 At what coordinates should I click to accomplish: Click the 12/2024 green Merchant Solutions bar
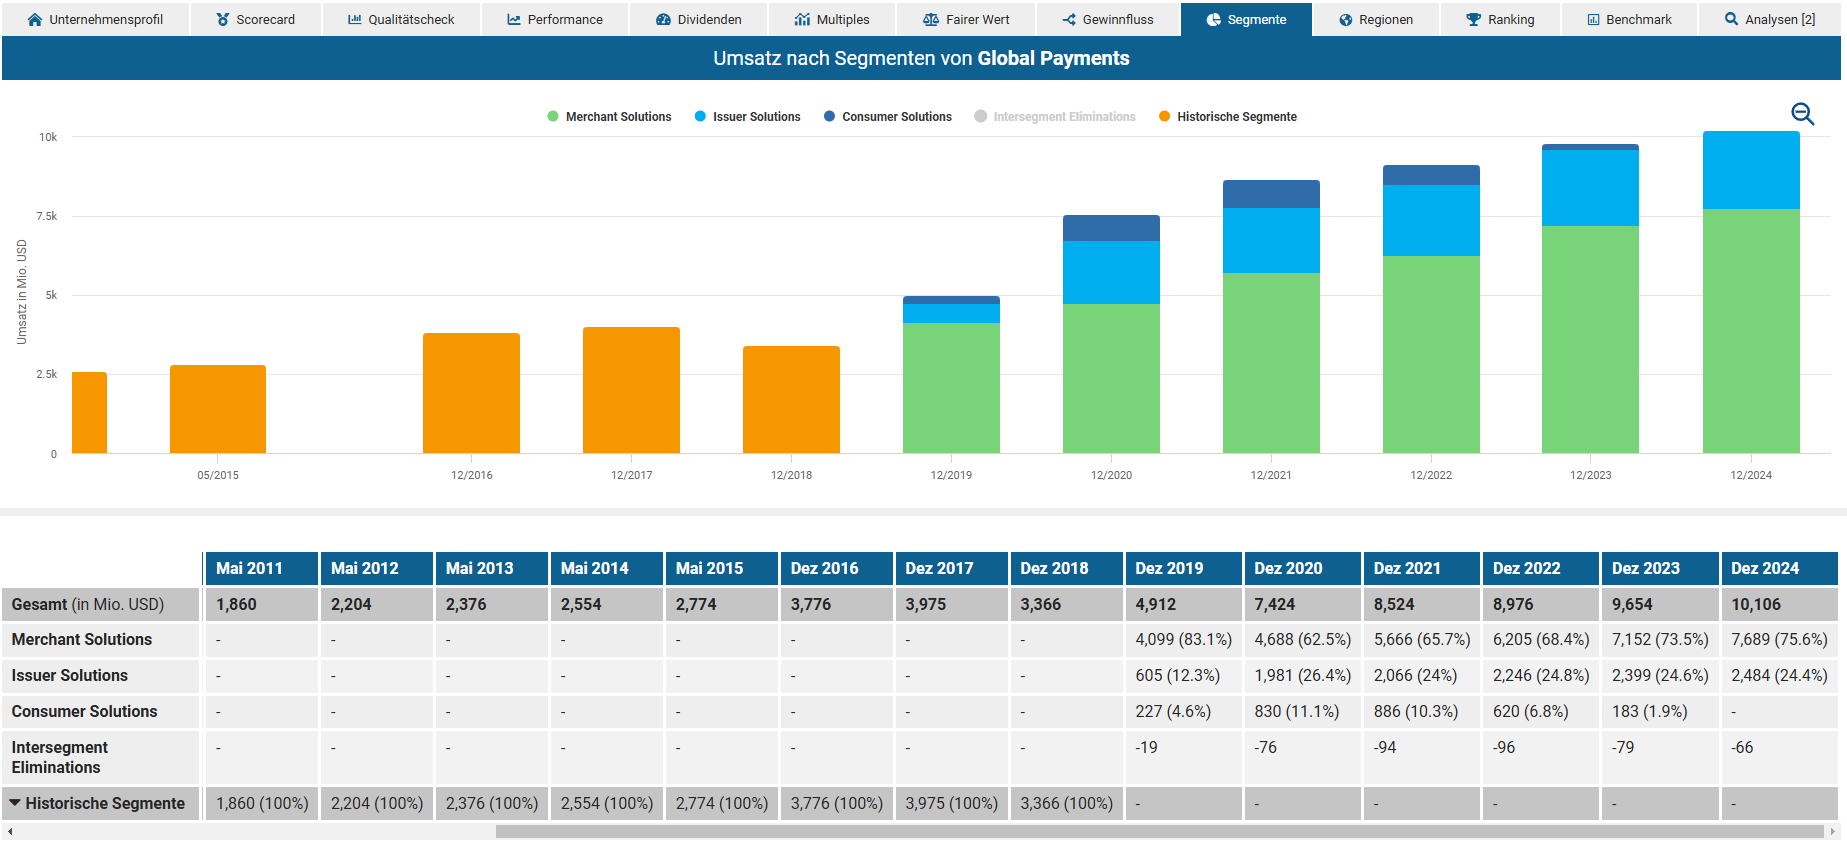pyautogui.click(x=1751, y=330)
